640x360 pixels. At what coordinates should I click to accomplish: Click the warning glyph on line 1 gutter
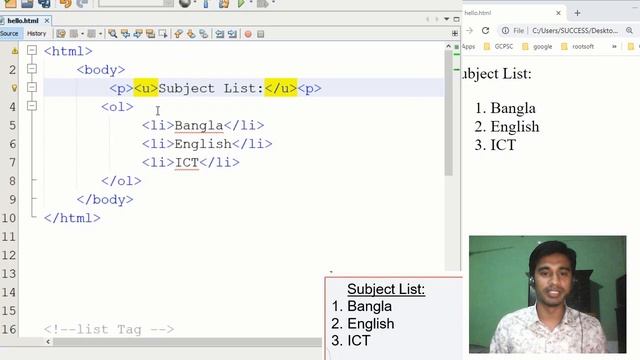(15, 51)
